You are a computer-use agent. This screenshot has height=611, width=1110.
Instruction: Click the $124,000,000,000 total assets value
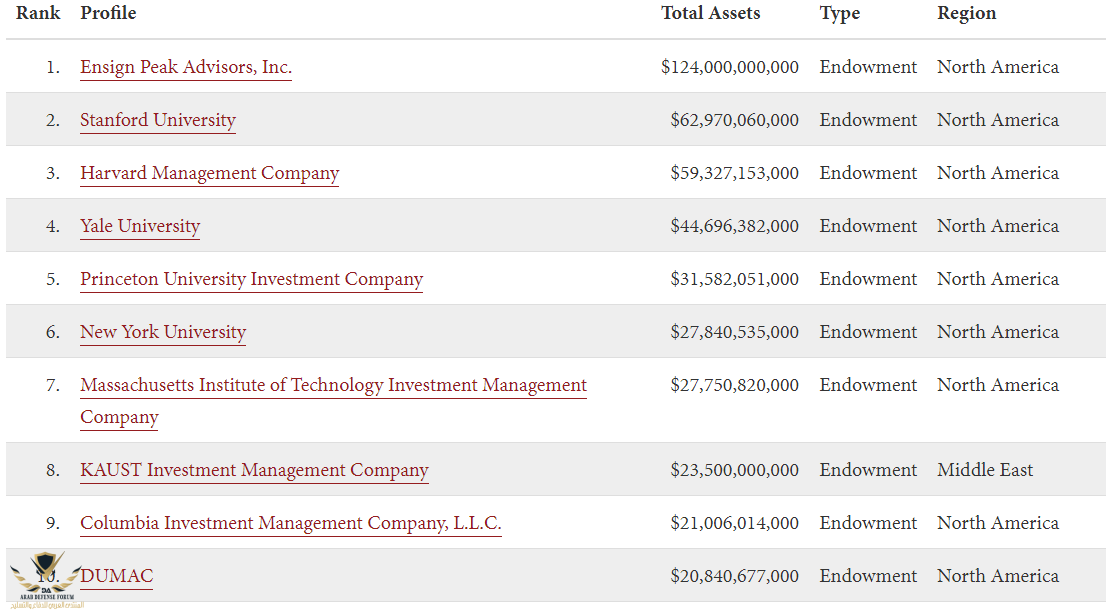point(730,67)
